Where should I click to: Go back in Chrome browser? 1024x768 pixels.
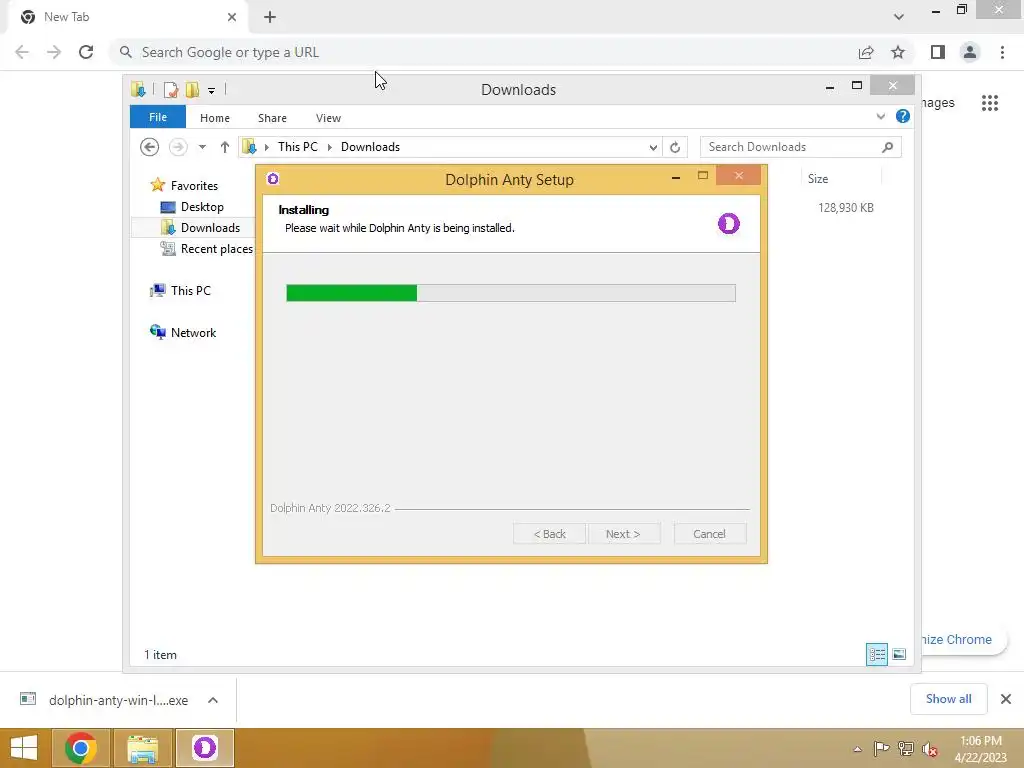coord(22,52)
